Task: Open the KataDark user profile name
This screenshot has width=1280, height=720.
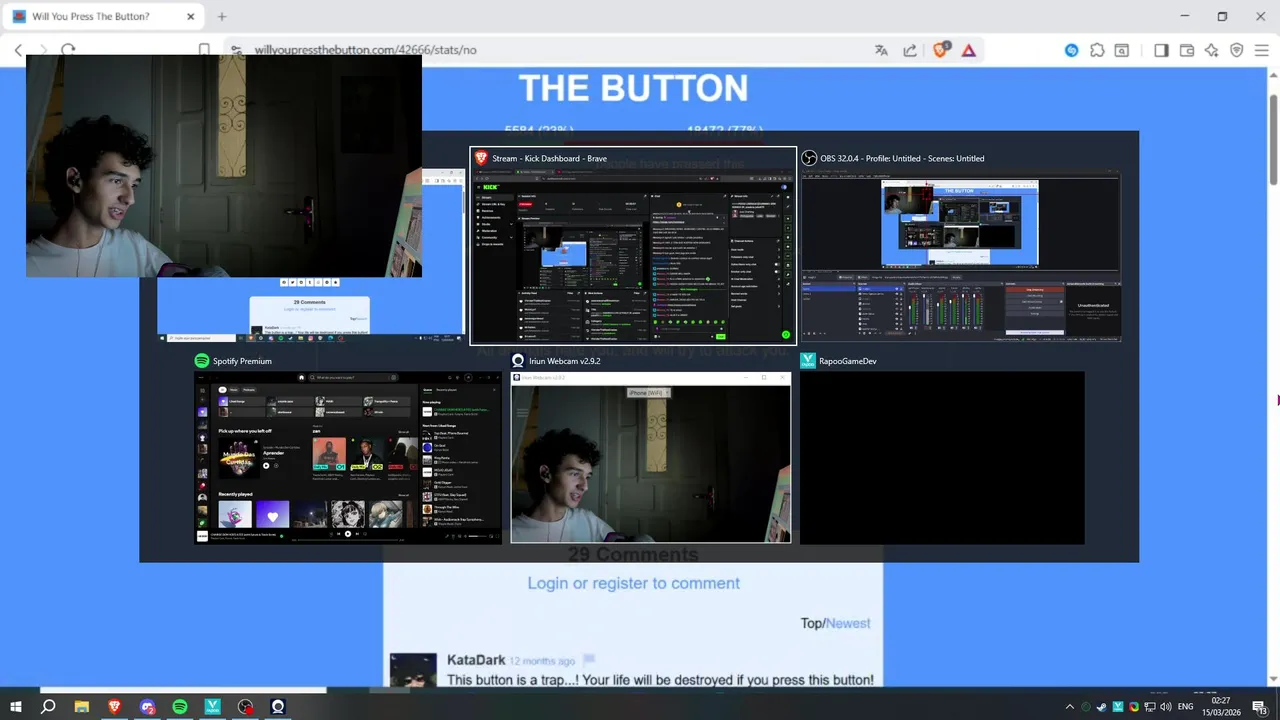Action: (476, 660)
